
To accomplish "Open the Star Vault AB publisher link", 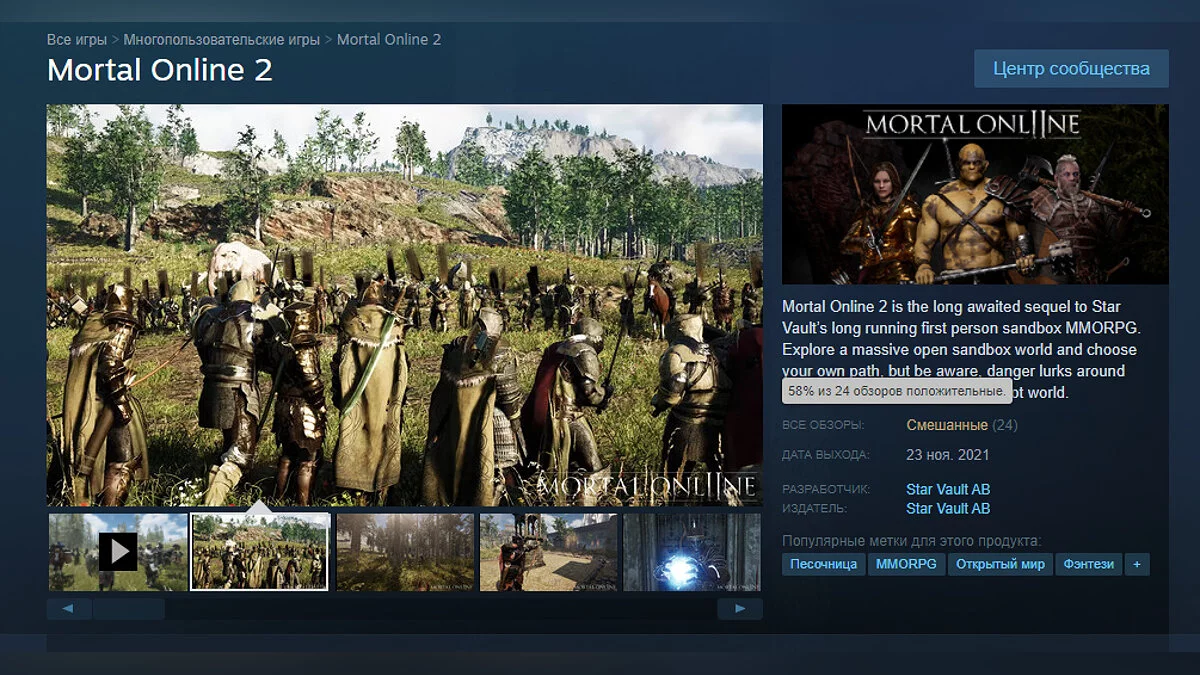I will point(948,508).
